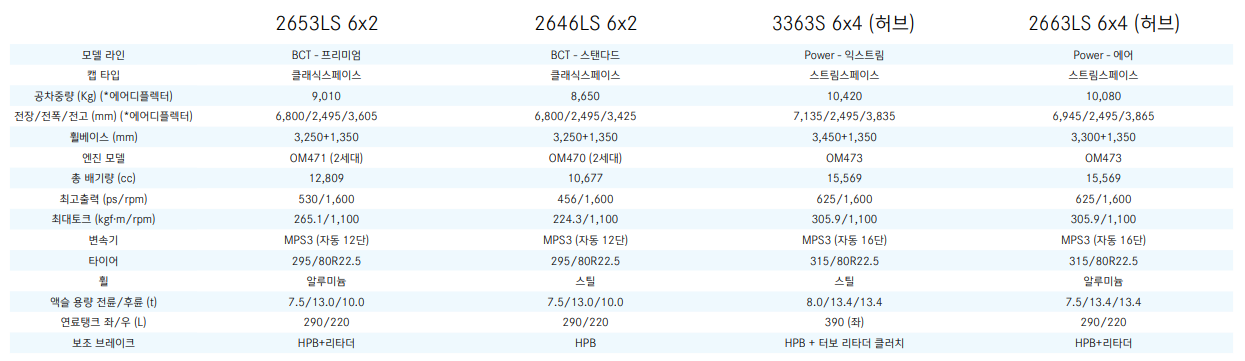Click the 휠베이스 (mm) row label
Screen dimensions: 1245x361
[104, 137]
